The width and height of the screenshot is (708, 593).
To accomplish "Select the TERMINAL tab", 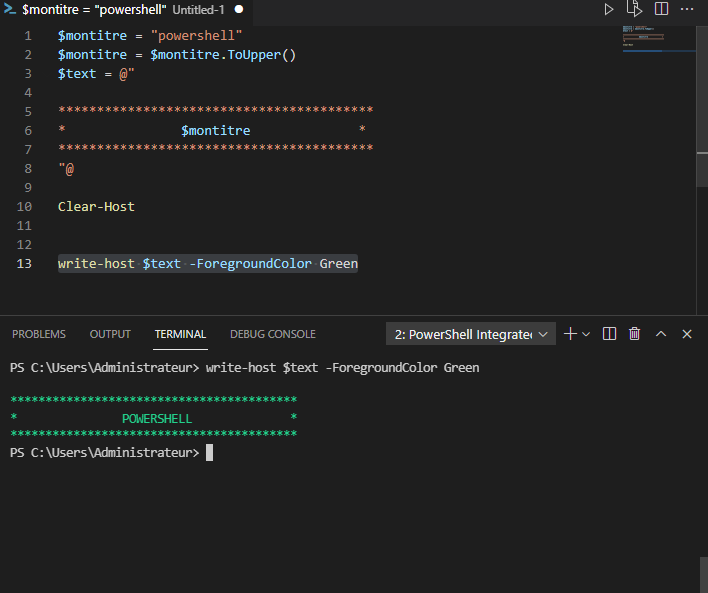I will click(180, 334).
